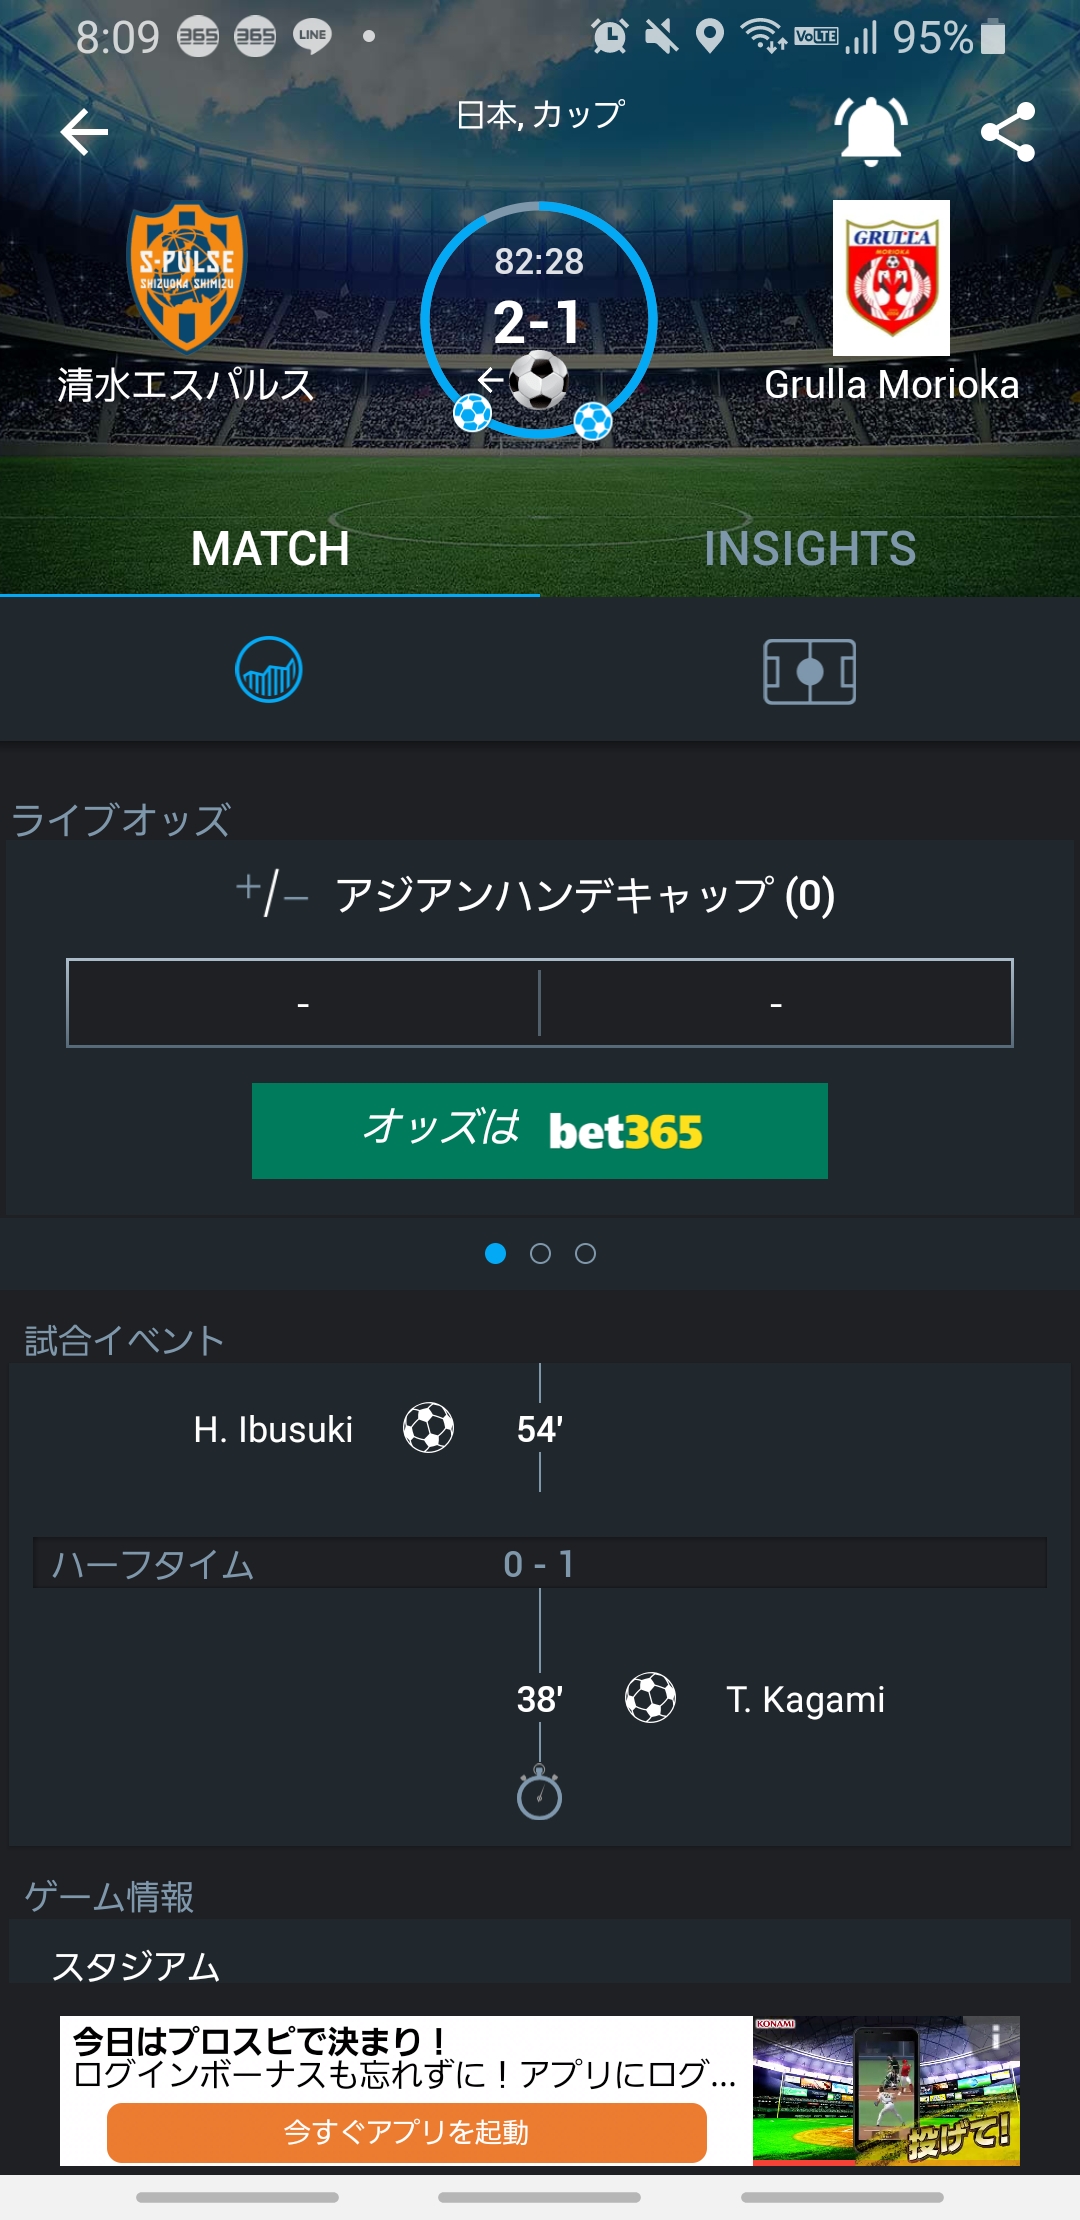
Task: Tap the share icon
Action: (1007, 132)
